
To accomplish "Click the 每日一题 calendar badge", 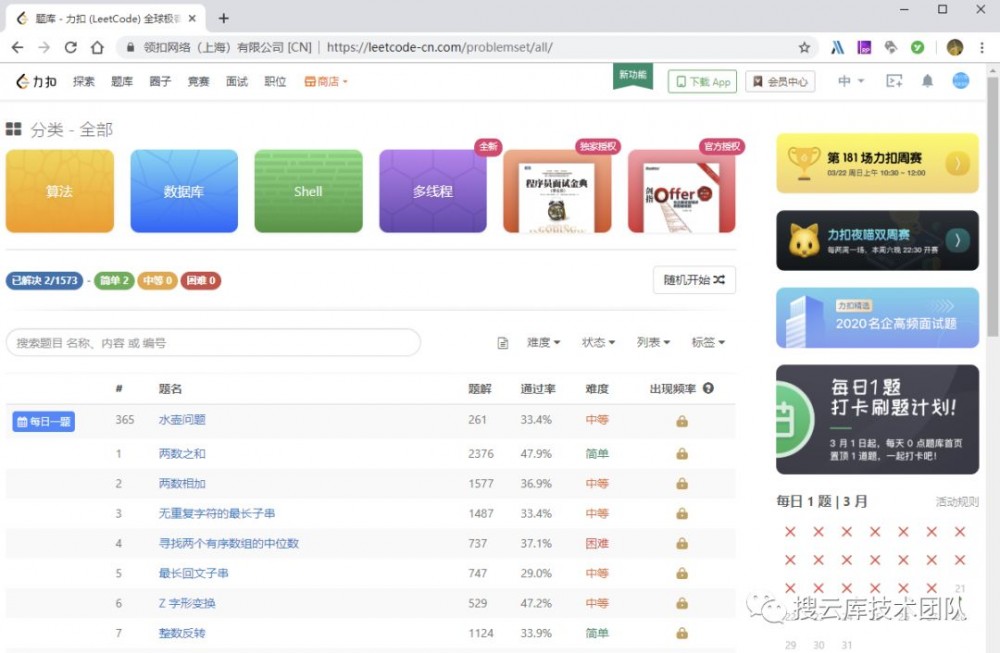I will click(x=42, y=421).
